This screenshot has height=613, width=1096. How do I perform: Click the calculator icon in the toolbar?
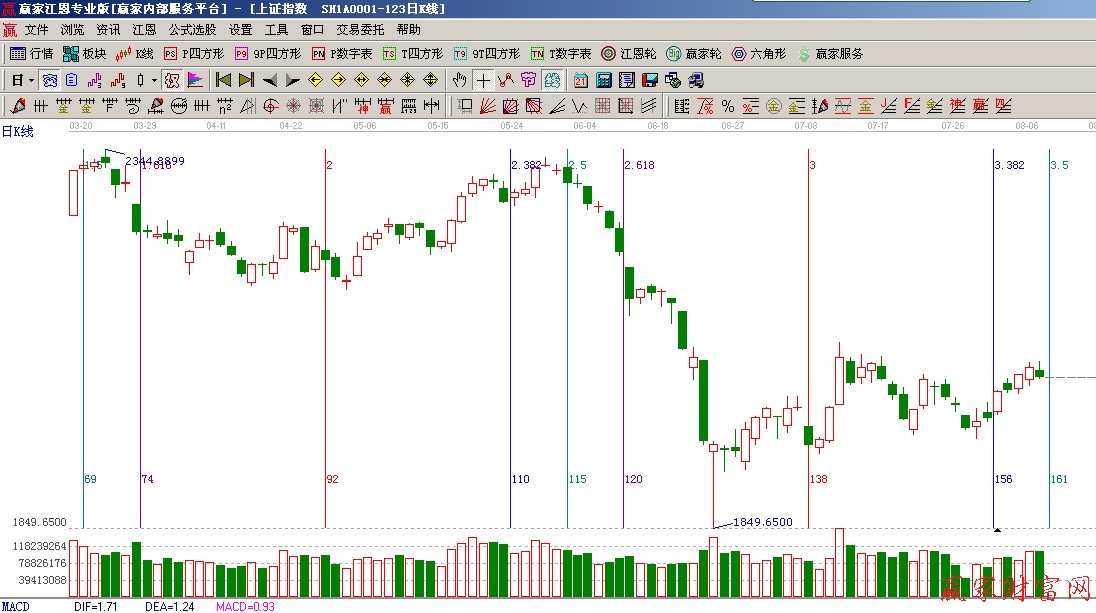click(x=605, y=80)
